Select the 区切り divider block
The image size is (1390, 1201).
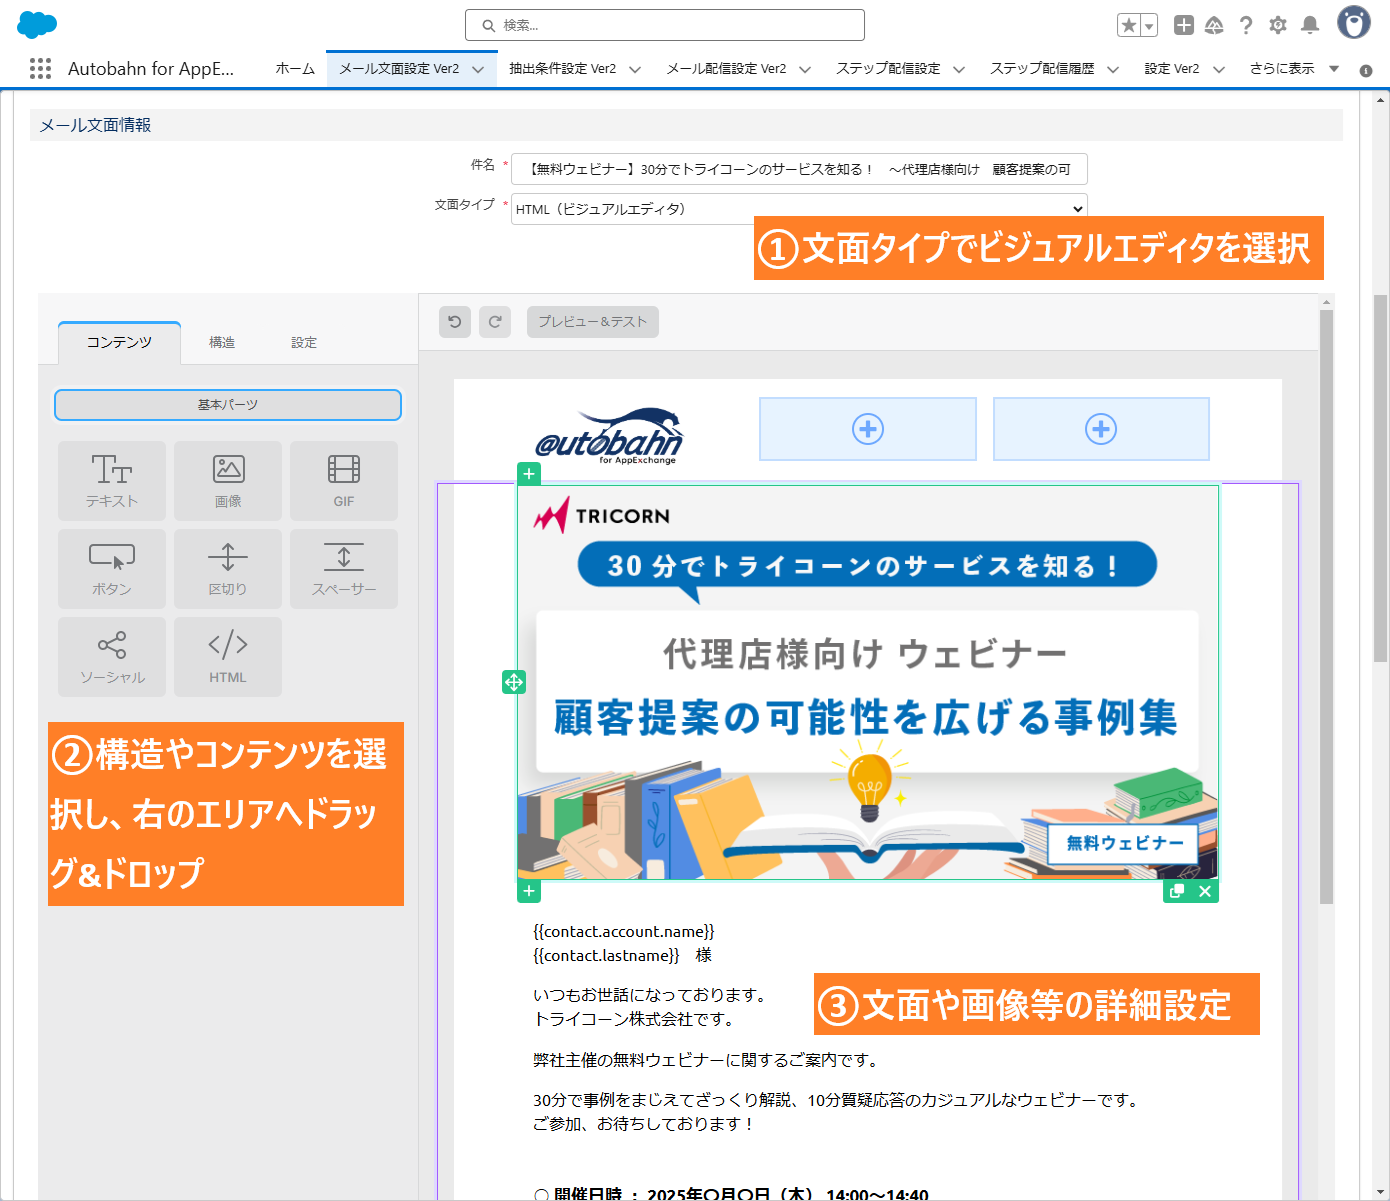[228, 569]
